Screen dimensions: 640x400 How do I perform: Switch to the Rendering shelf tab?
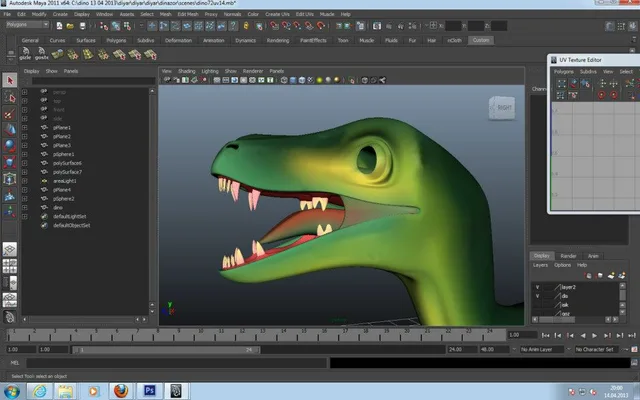(x=278, y=40)
